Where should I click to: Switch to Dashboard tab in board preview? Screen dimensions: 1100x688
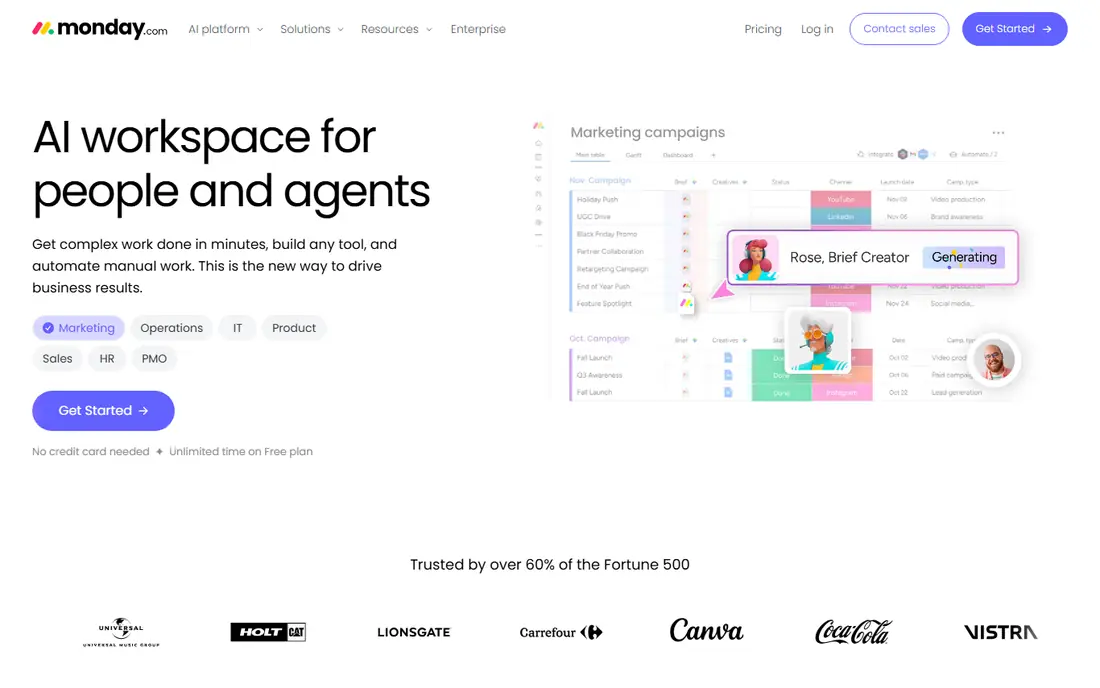point(678,155)
